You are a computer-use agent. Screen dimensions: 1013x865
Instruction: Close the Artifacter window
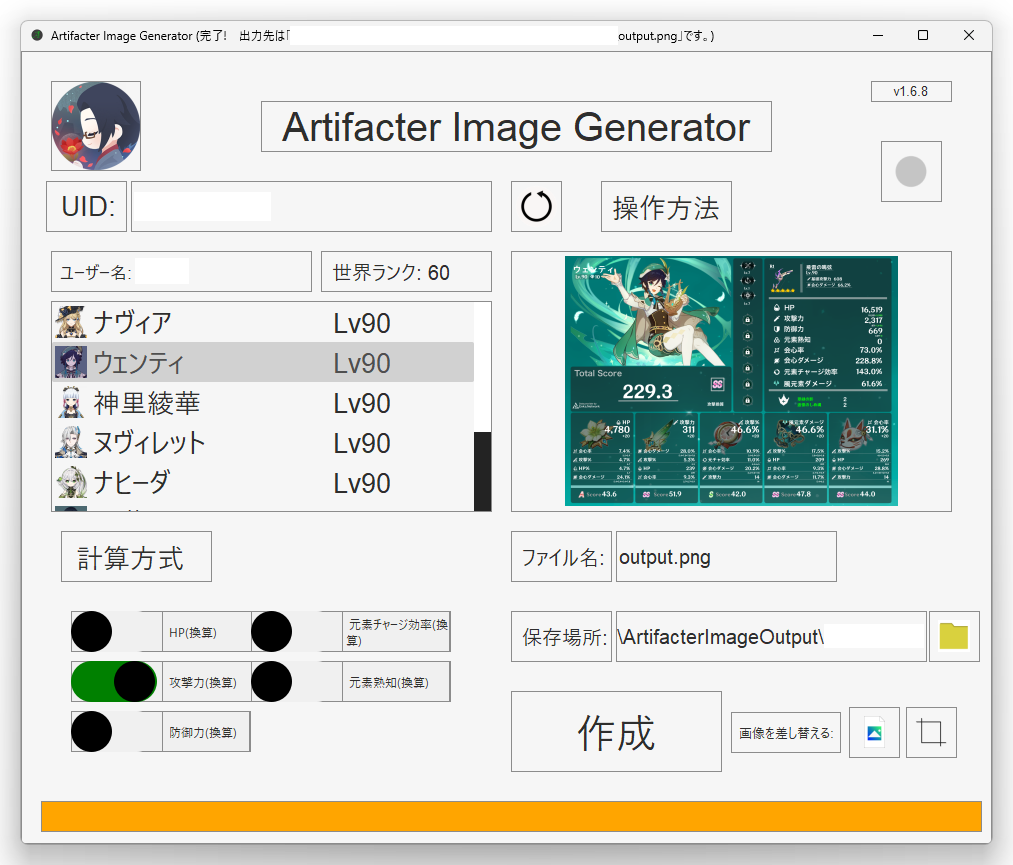pyautogui.click(x=968, y=36)
